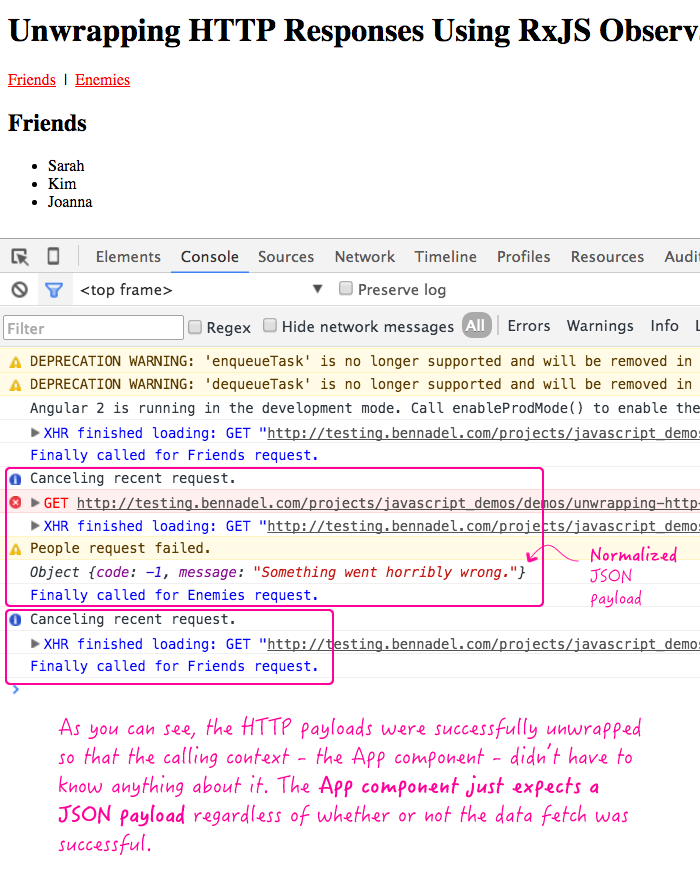Click 'Kim' in friends list
Viewport: 700px width, 882px height.
pos(62,184)
